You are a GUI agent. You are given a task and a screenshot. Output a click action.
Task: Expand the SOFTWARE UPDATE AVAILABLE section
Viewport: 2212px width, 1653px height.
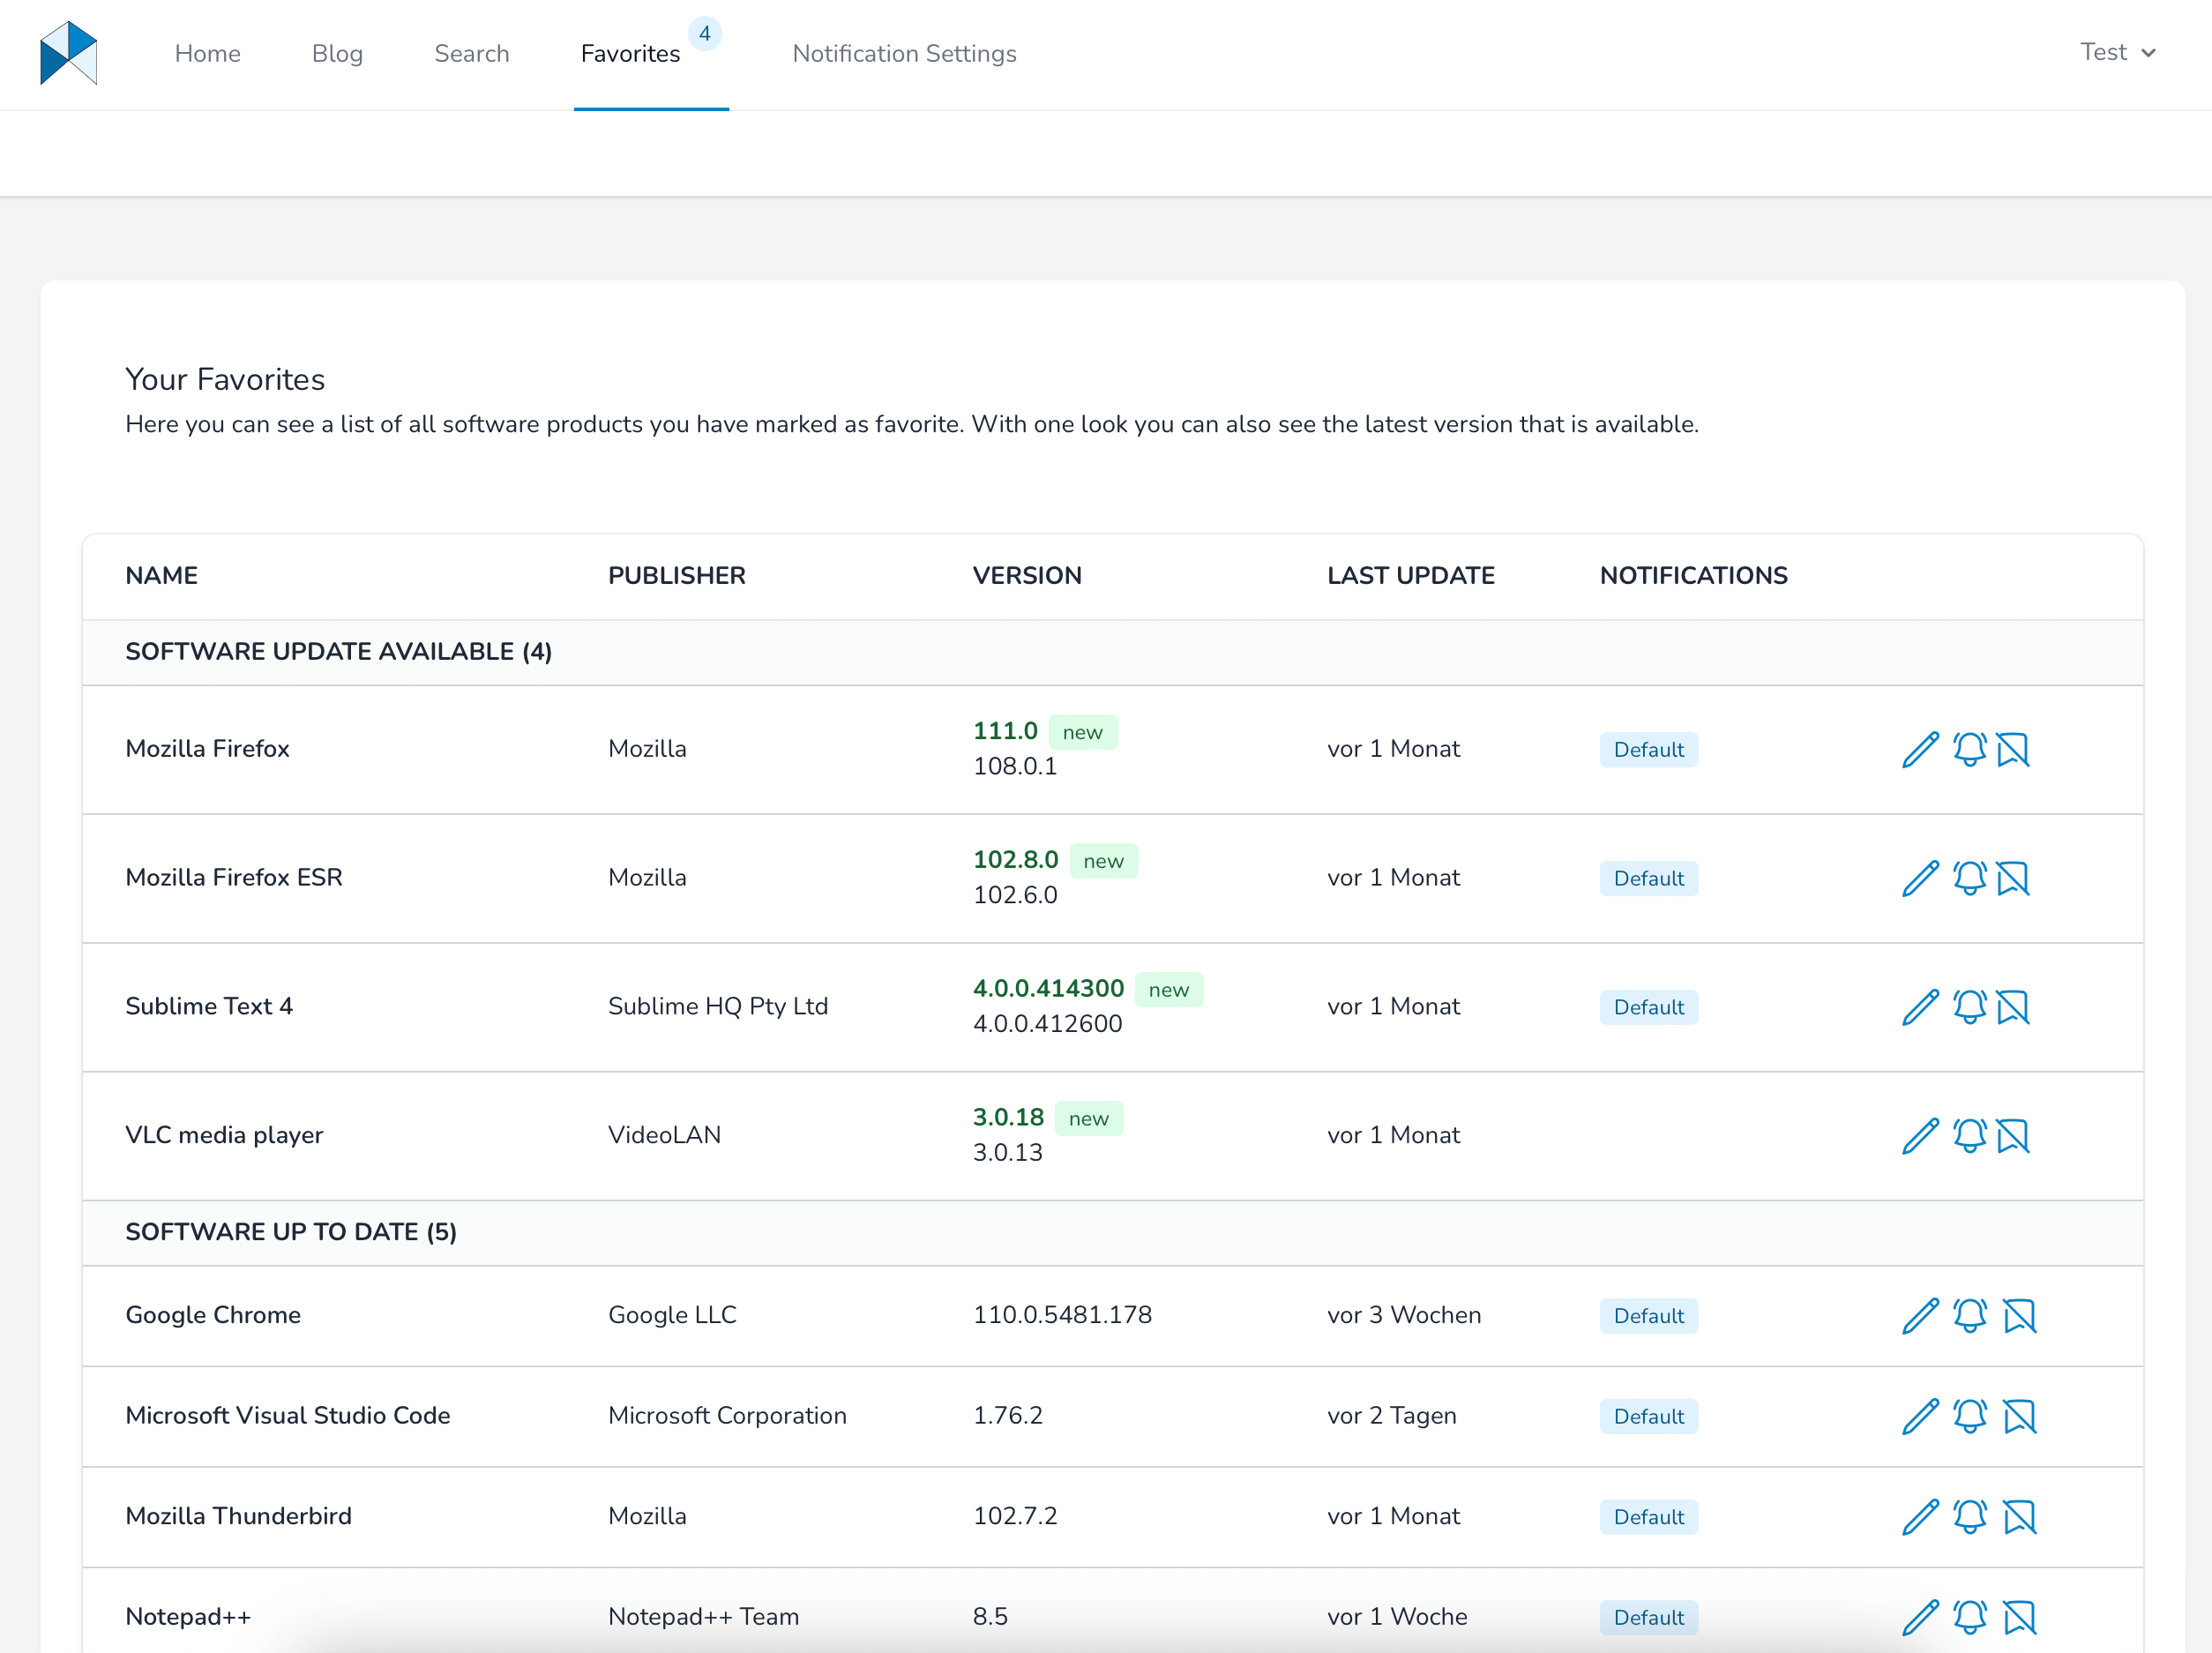click(339, 651)
